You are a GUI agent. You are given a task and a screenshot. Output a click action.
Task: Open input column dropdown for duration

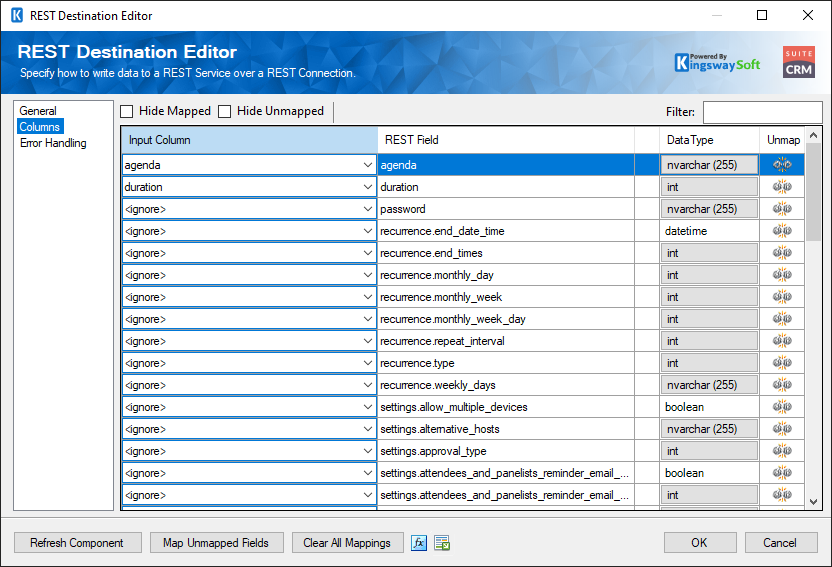pyautogui.click(x=367, y=187)
